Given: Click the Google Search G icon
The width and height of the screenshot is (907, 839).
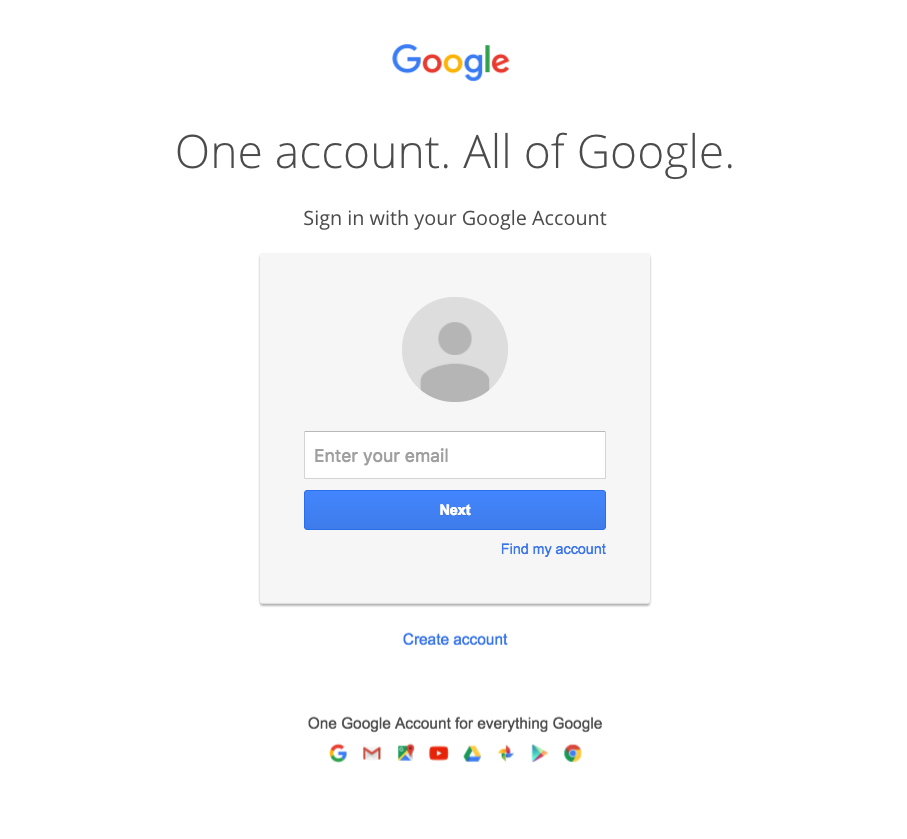Looking at the screenshot, I should (338, 753).
